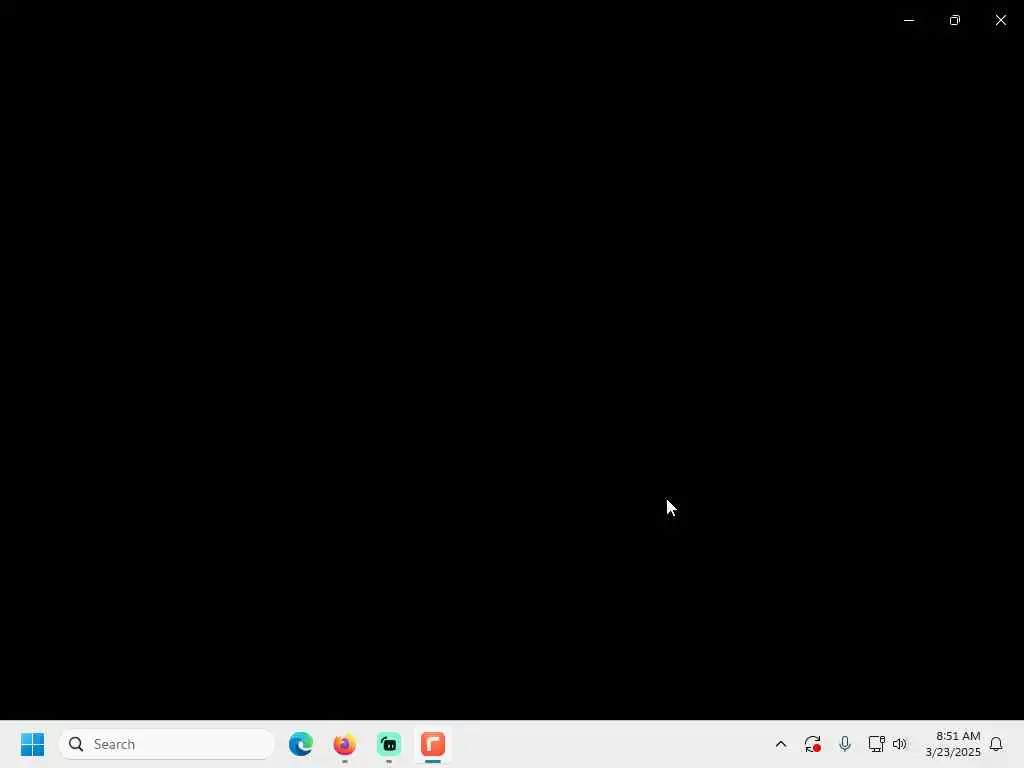Open Firefox from the taskbar

(x=345, y=744)
